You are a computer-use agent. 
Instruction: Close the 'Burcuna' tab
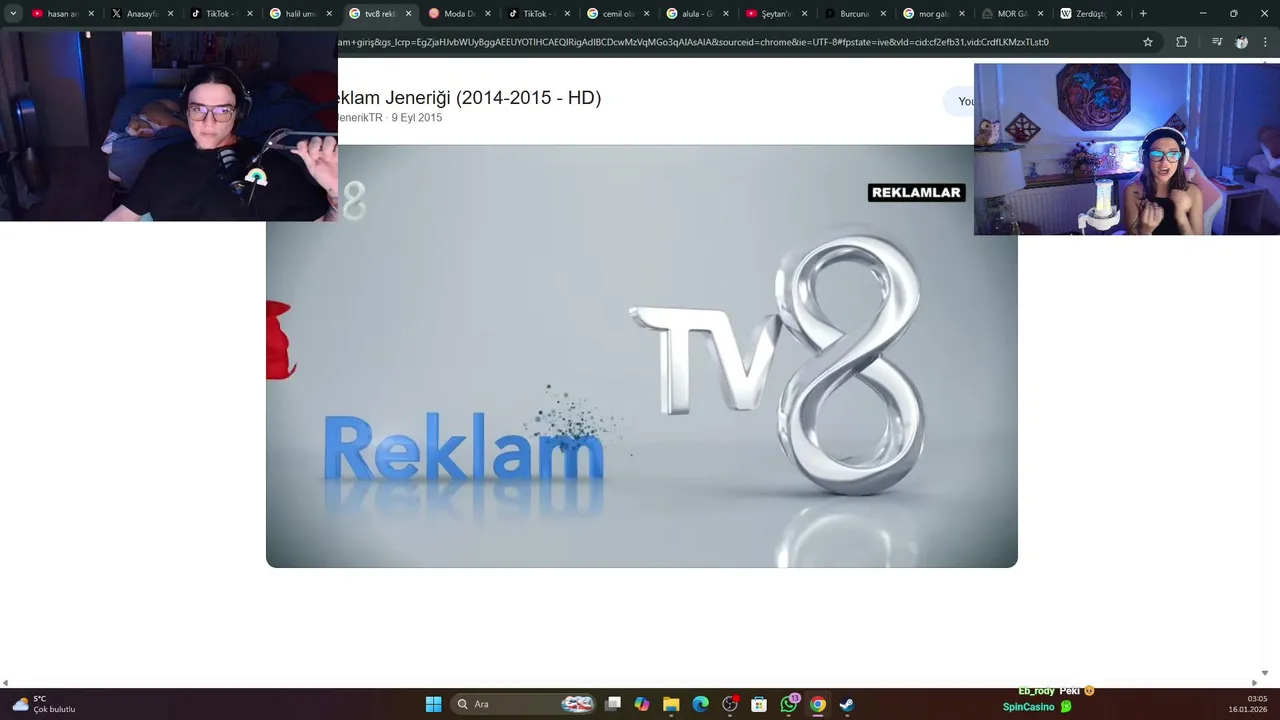(x=883, y=14)
